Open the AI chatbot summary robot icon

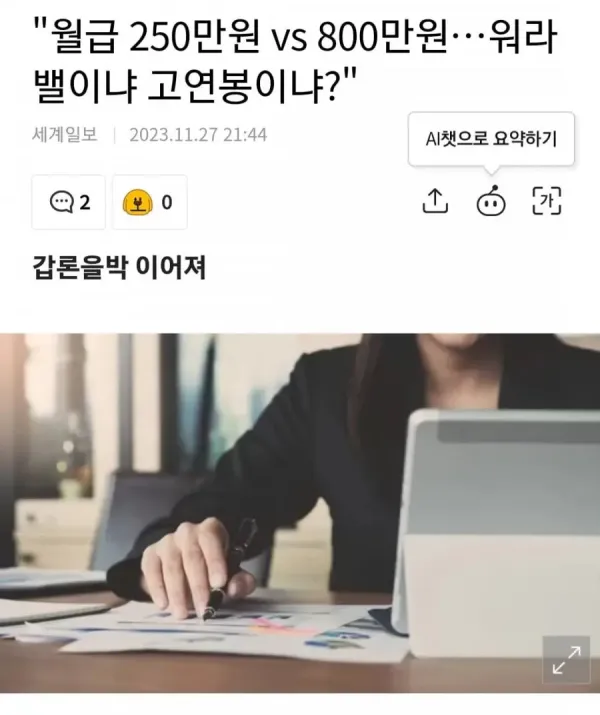pyautogui.click(x=491, y=201)
